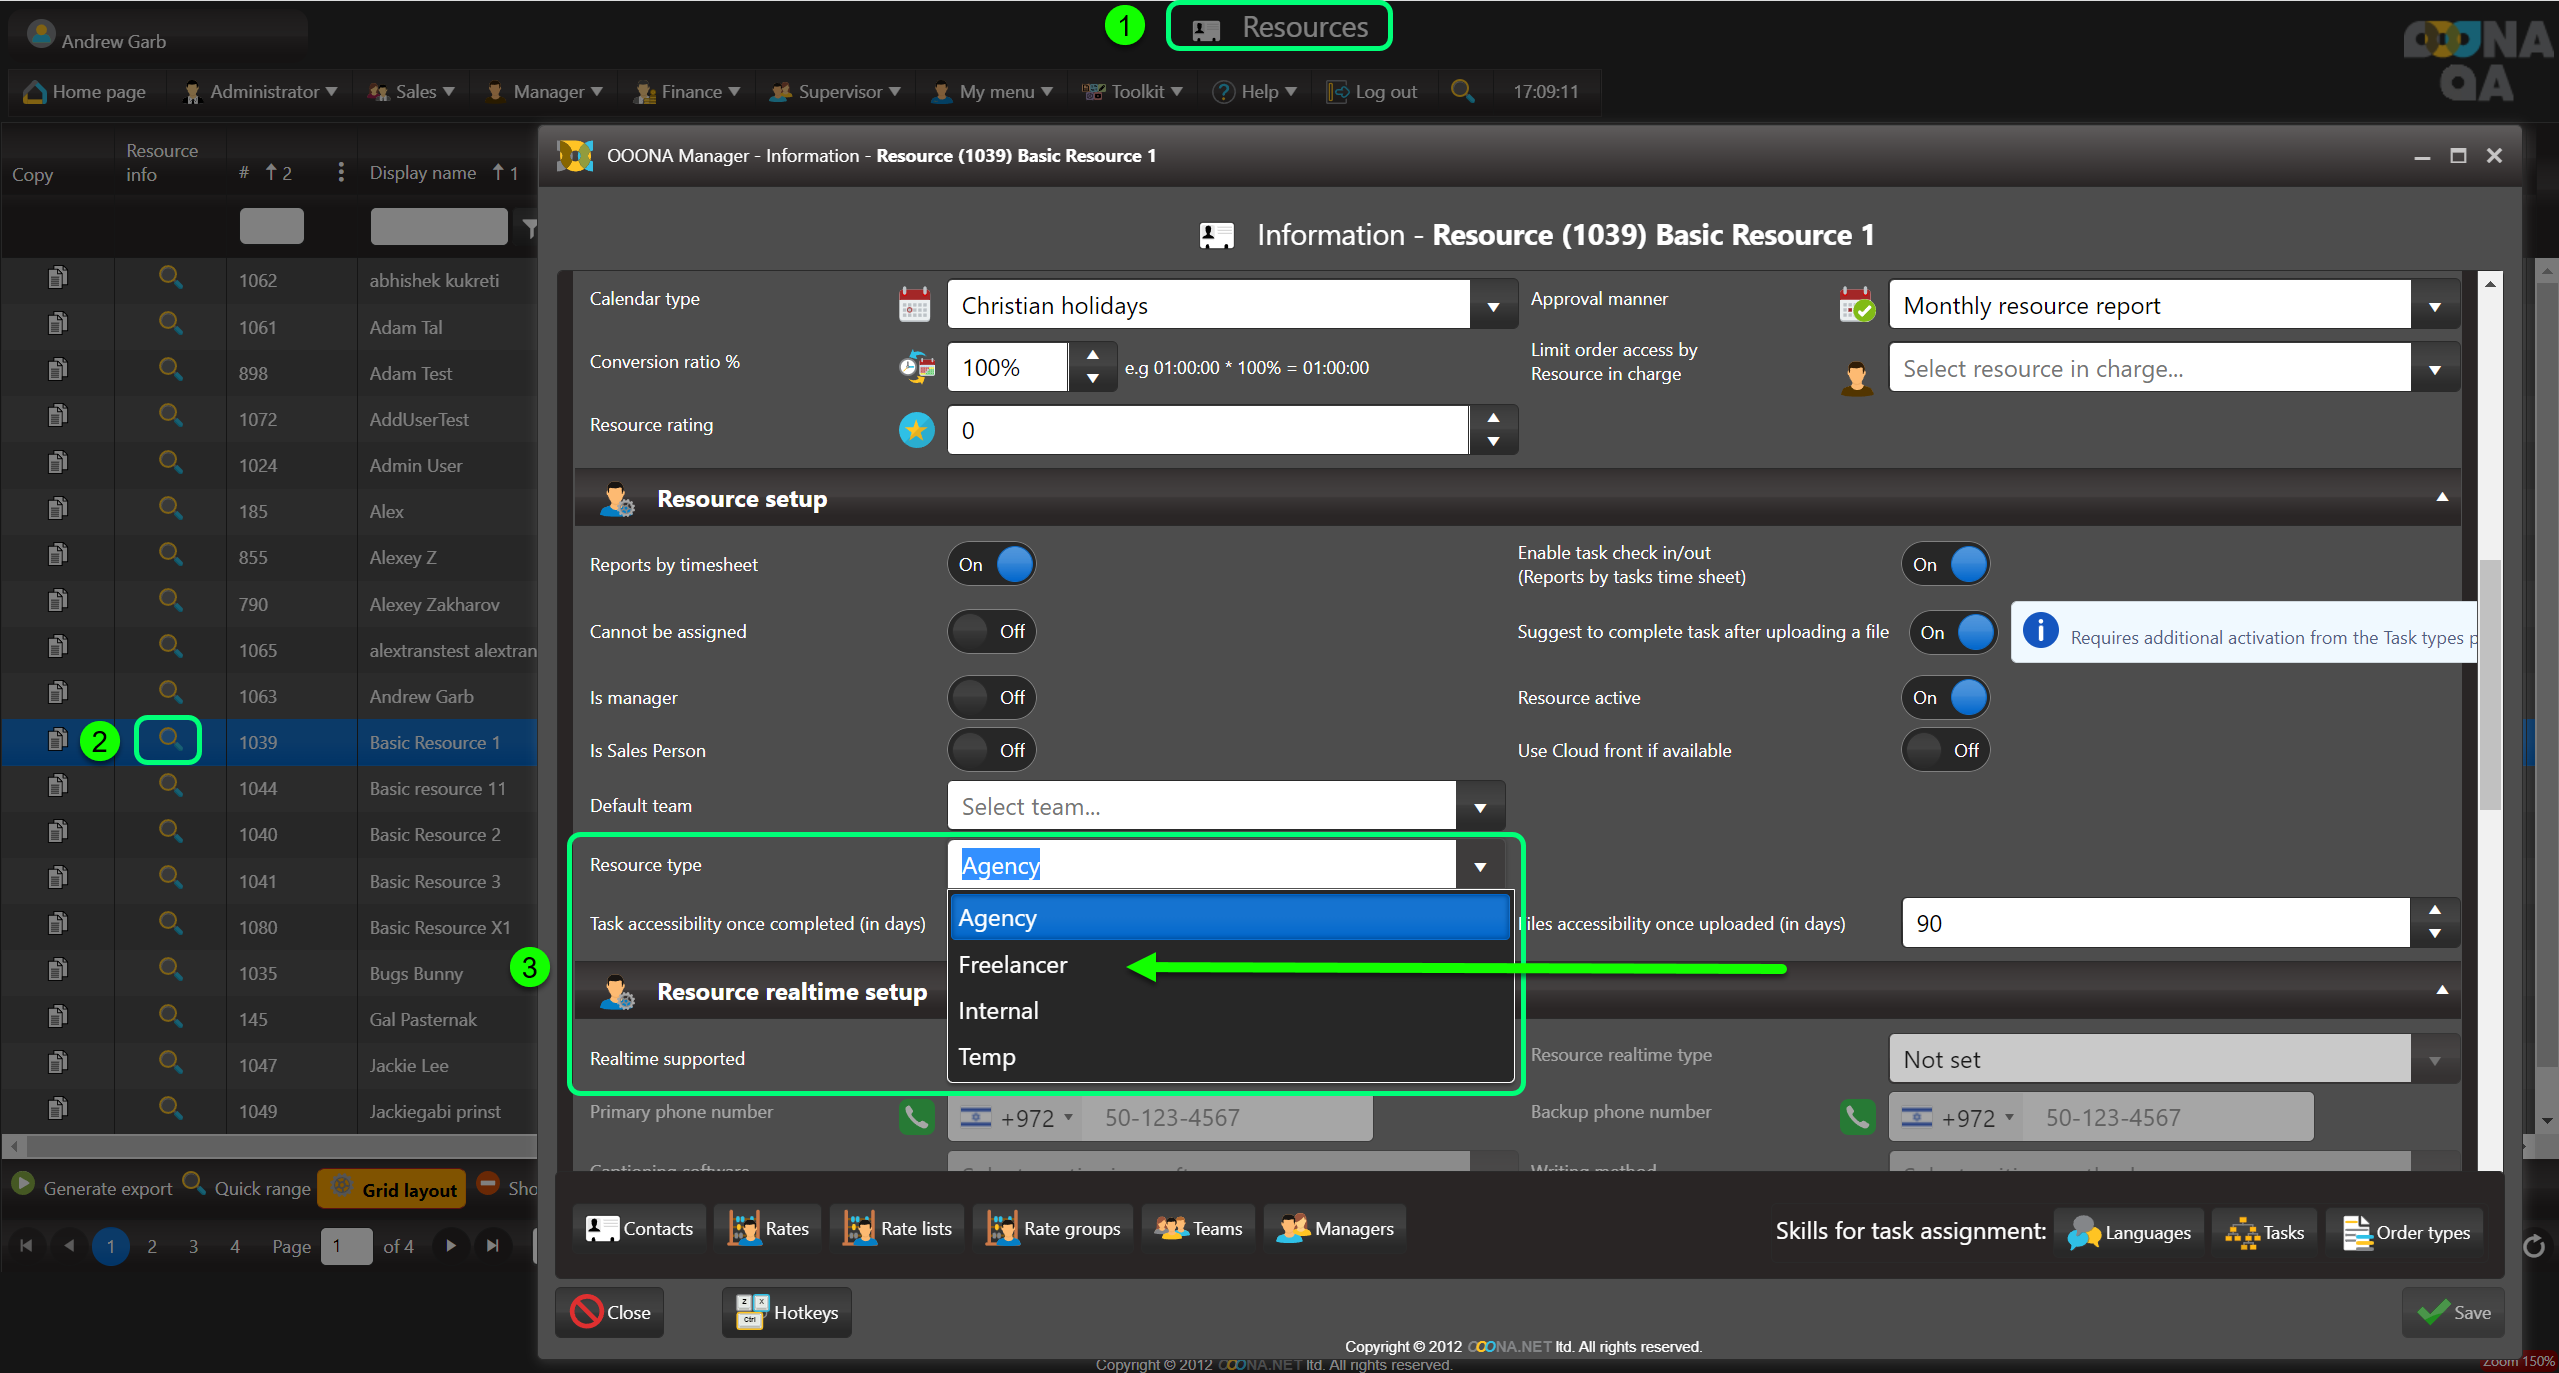Collapse the Resource setup section

[x=2442, y=498]
